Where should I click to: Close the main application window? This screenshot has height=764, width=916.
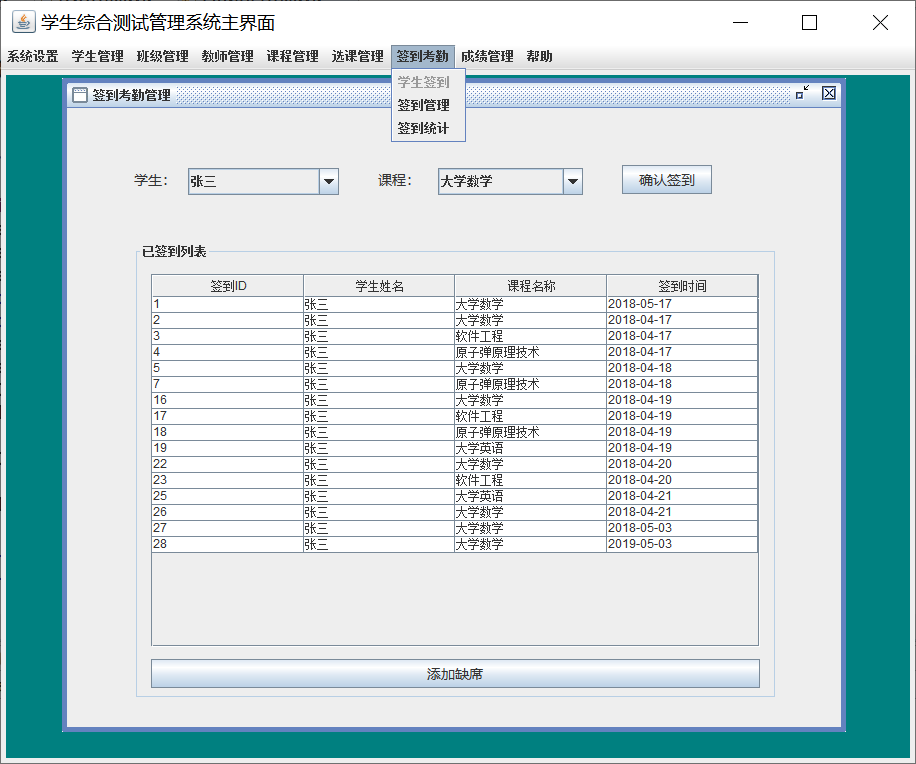coord(880,23)
